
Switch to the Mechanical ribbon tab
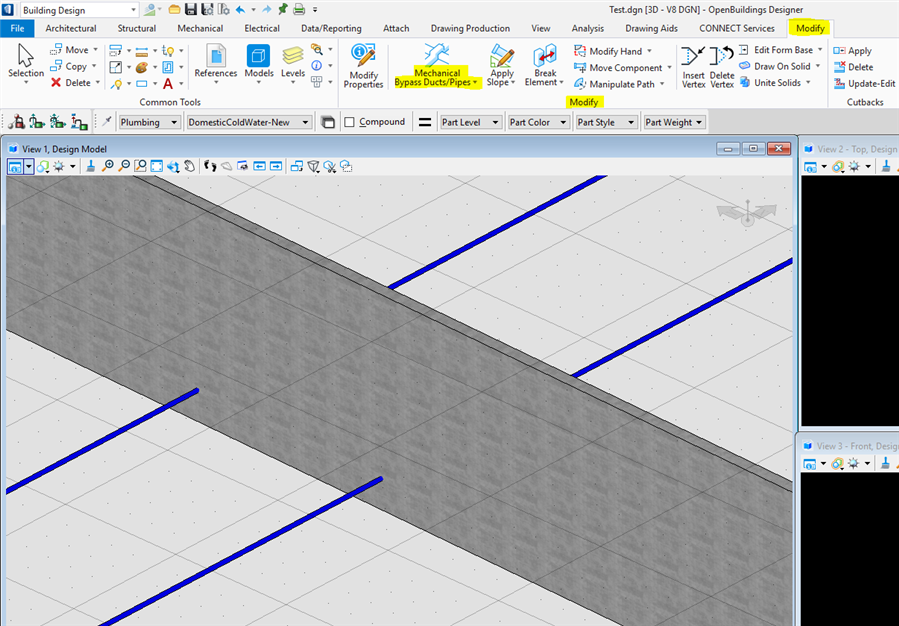200,28
